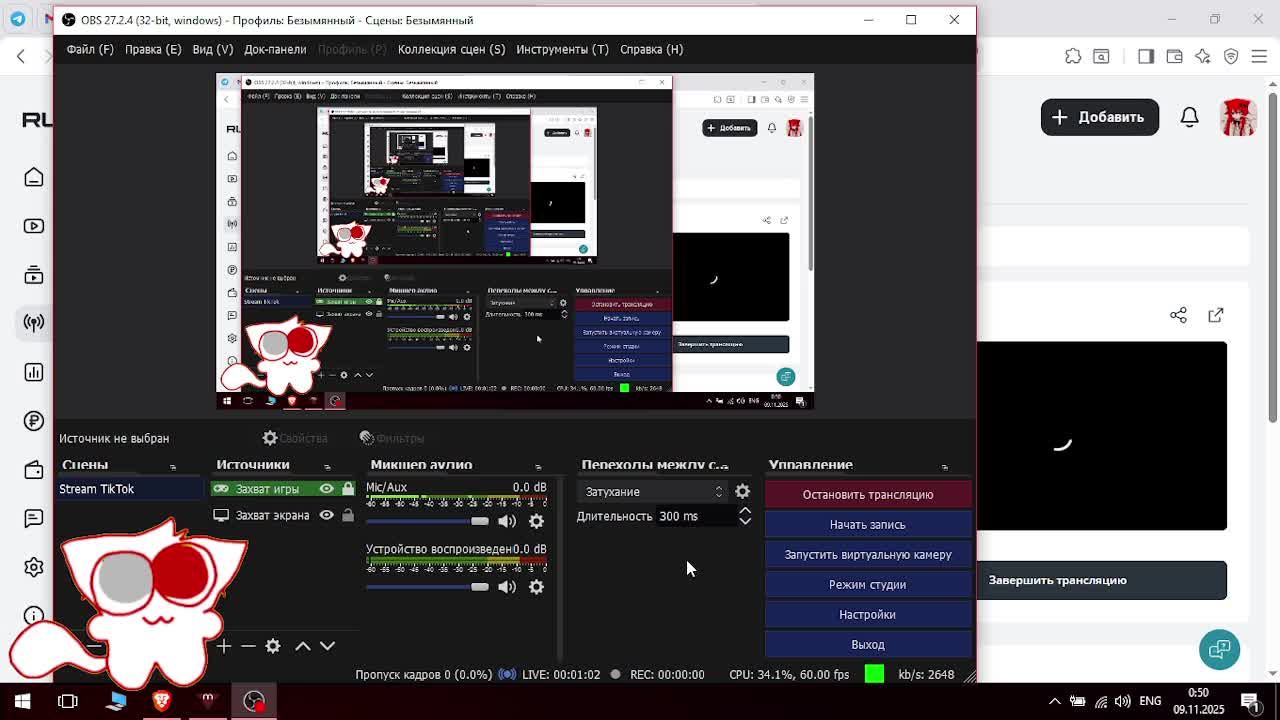Open OBS Настройки button
This screenshot has width=1280, height=720.
[868, 614]
